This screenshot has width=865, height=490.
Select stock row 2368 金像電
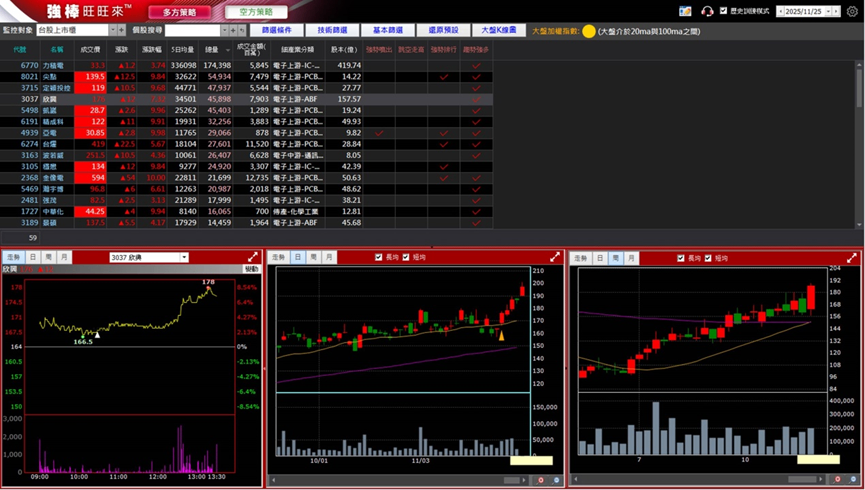[246, 178]
